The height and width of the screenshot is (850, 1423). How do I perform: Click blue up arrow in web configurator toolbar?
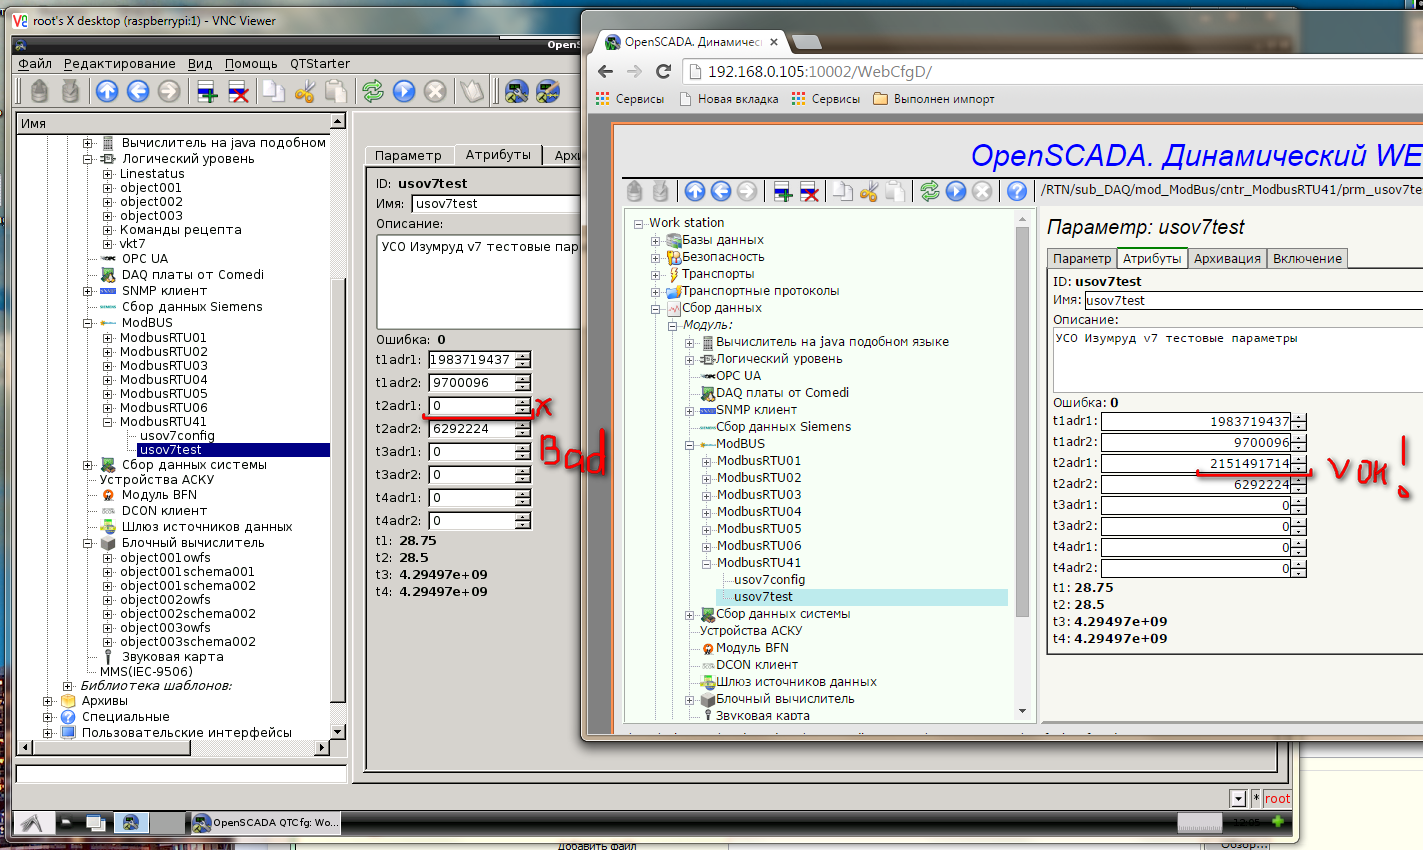[695, 191]
